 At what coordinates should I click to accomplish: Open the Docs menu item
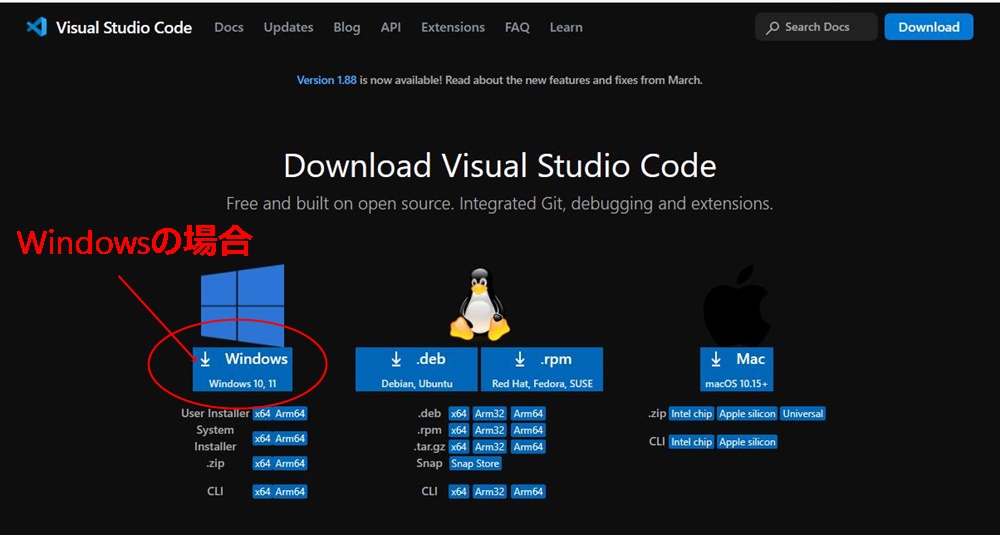pos(229,27)
